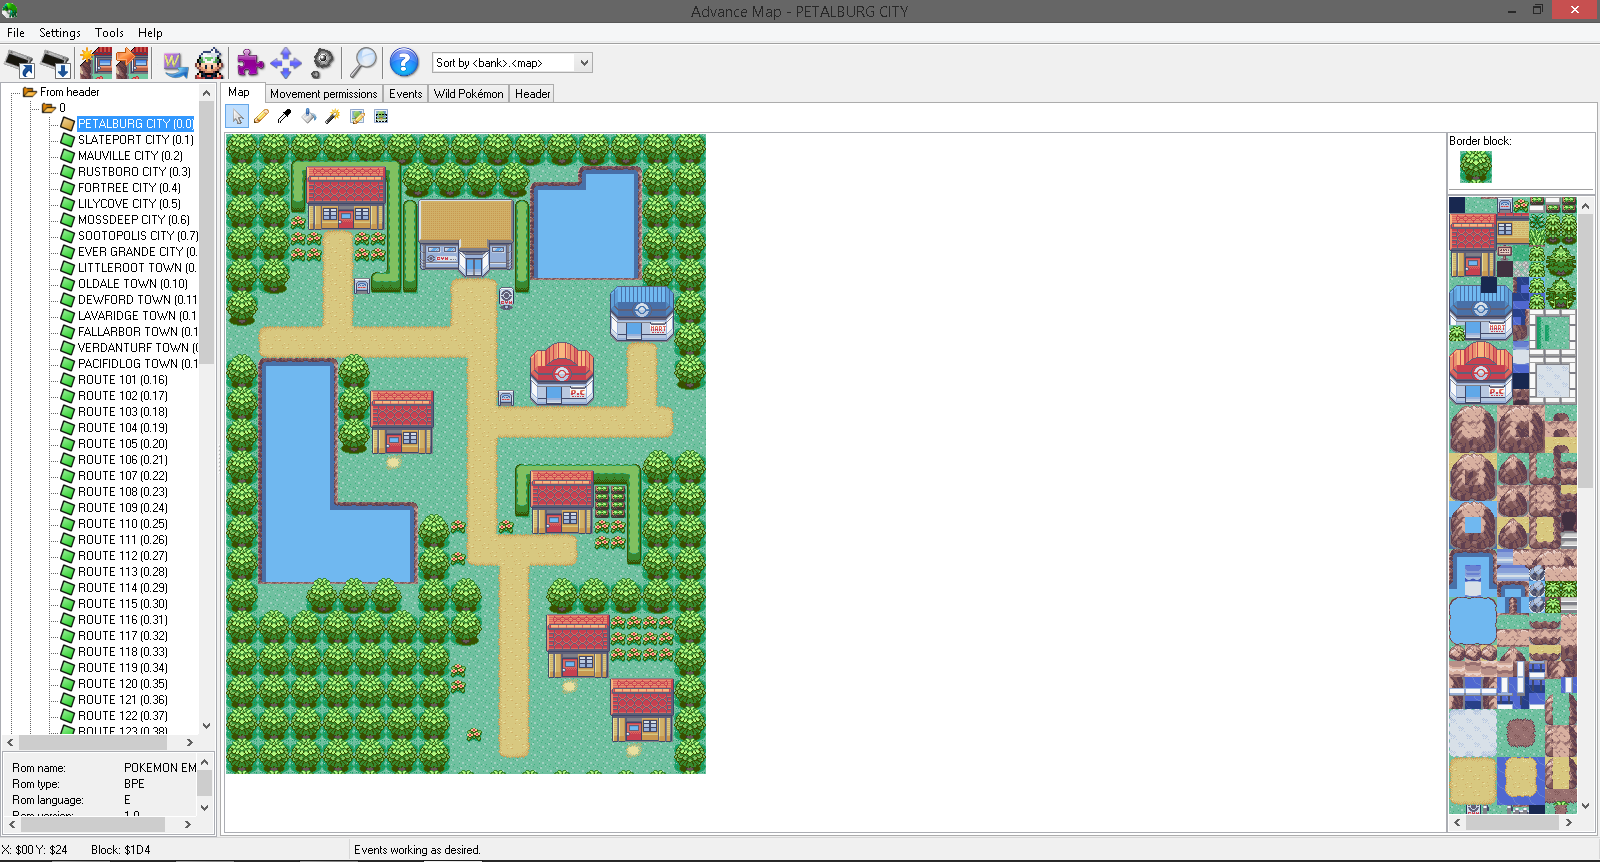Select ROUTE 119 (0.34) map
This screenshot has width=1600, height=862.
123,668
